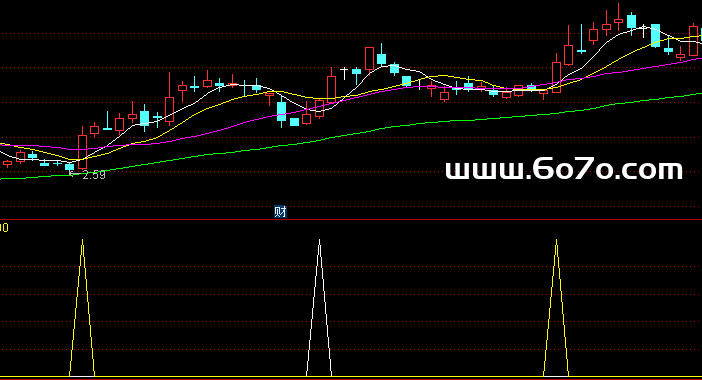Click the yellow value label in the indicator panel corner
The width and height of the screenshot is (702, 380).
click(4, 228)
